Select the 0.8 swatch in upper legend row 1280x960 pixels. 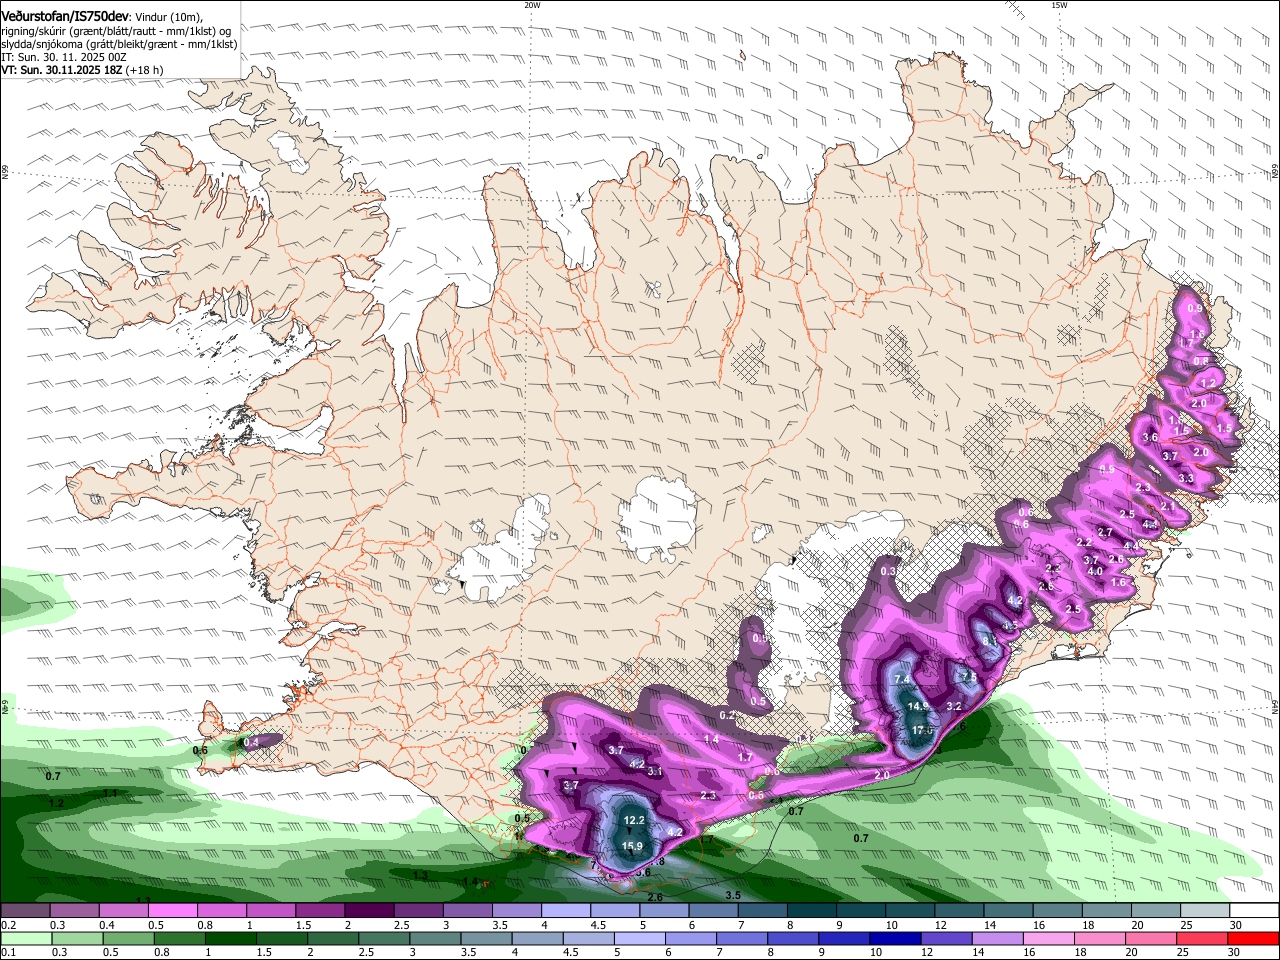(x=222, y=910)
